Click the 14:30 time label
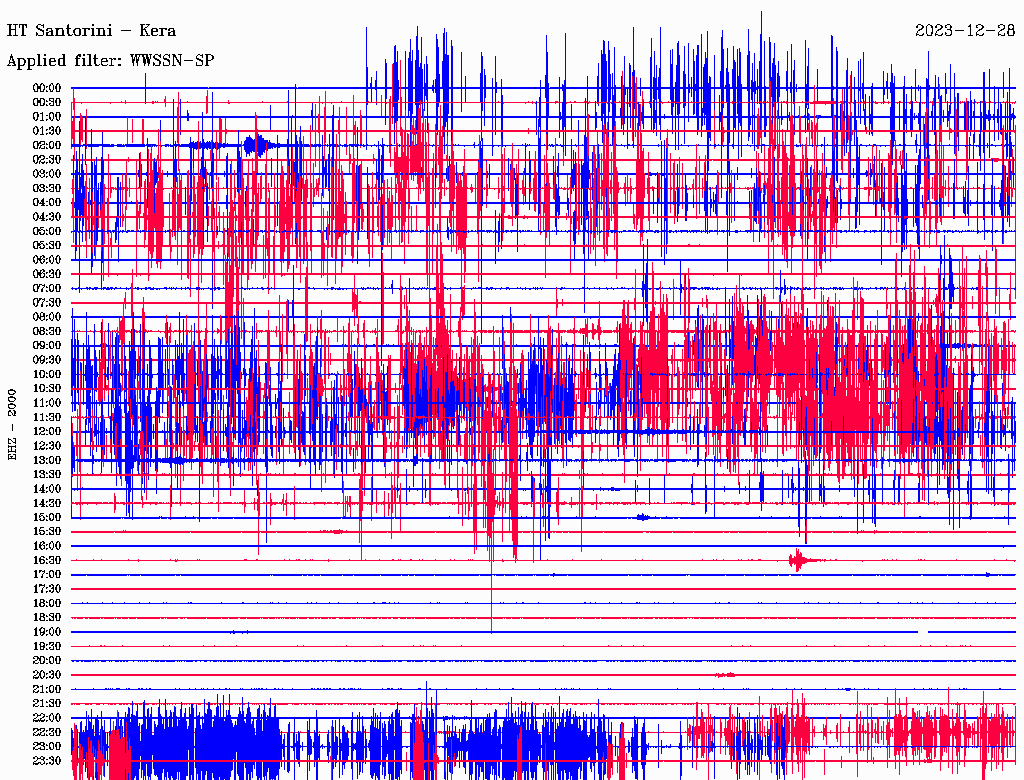Viewport: 1024px width, 780px height. [x=47, y=504]
